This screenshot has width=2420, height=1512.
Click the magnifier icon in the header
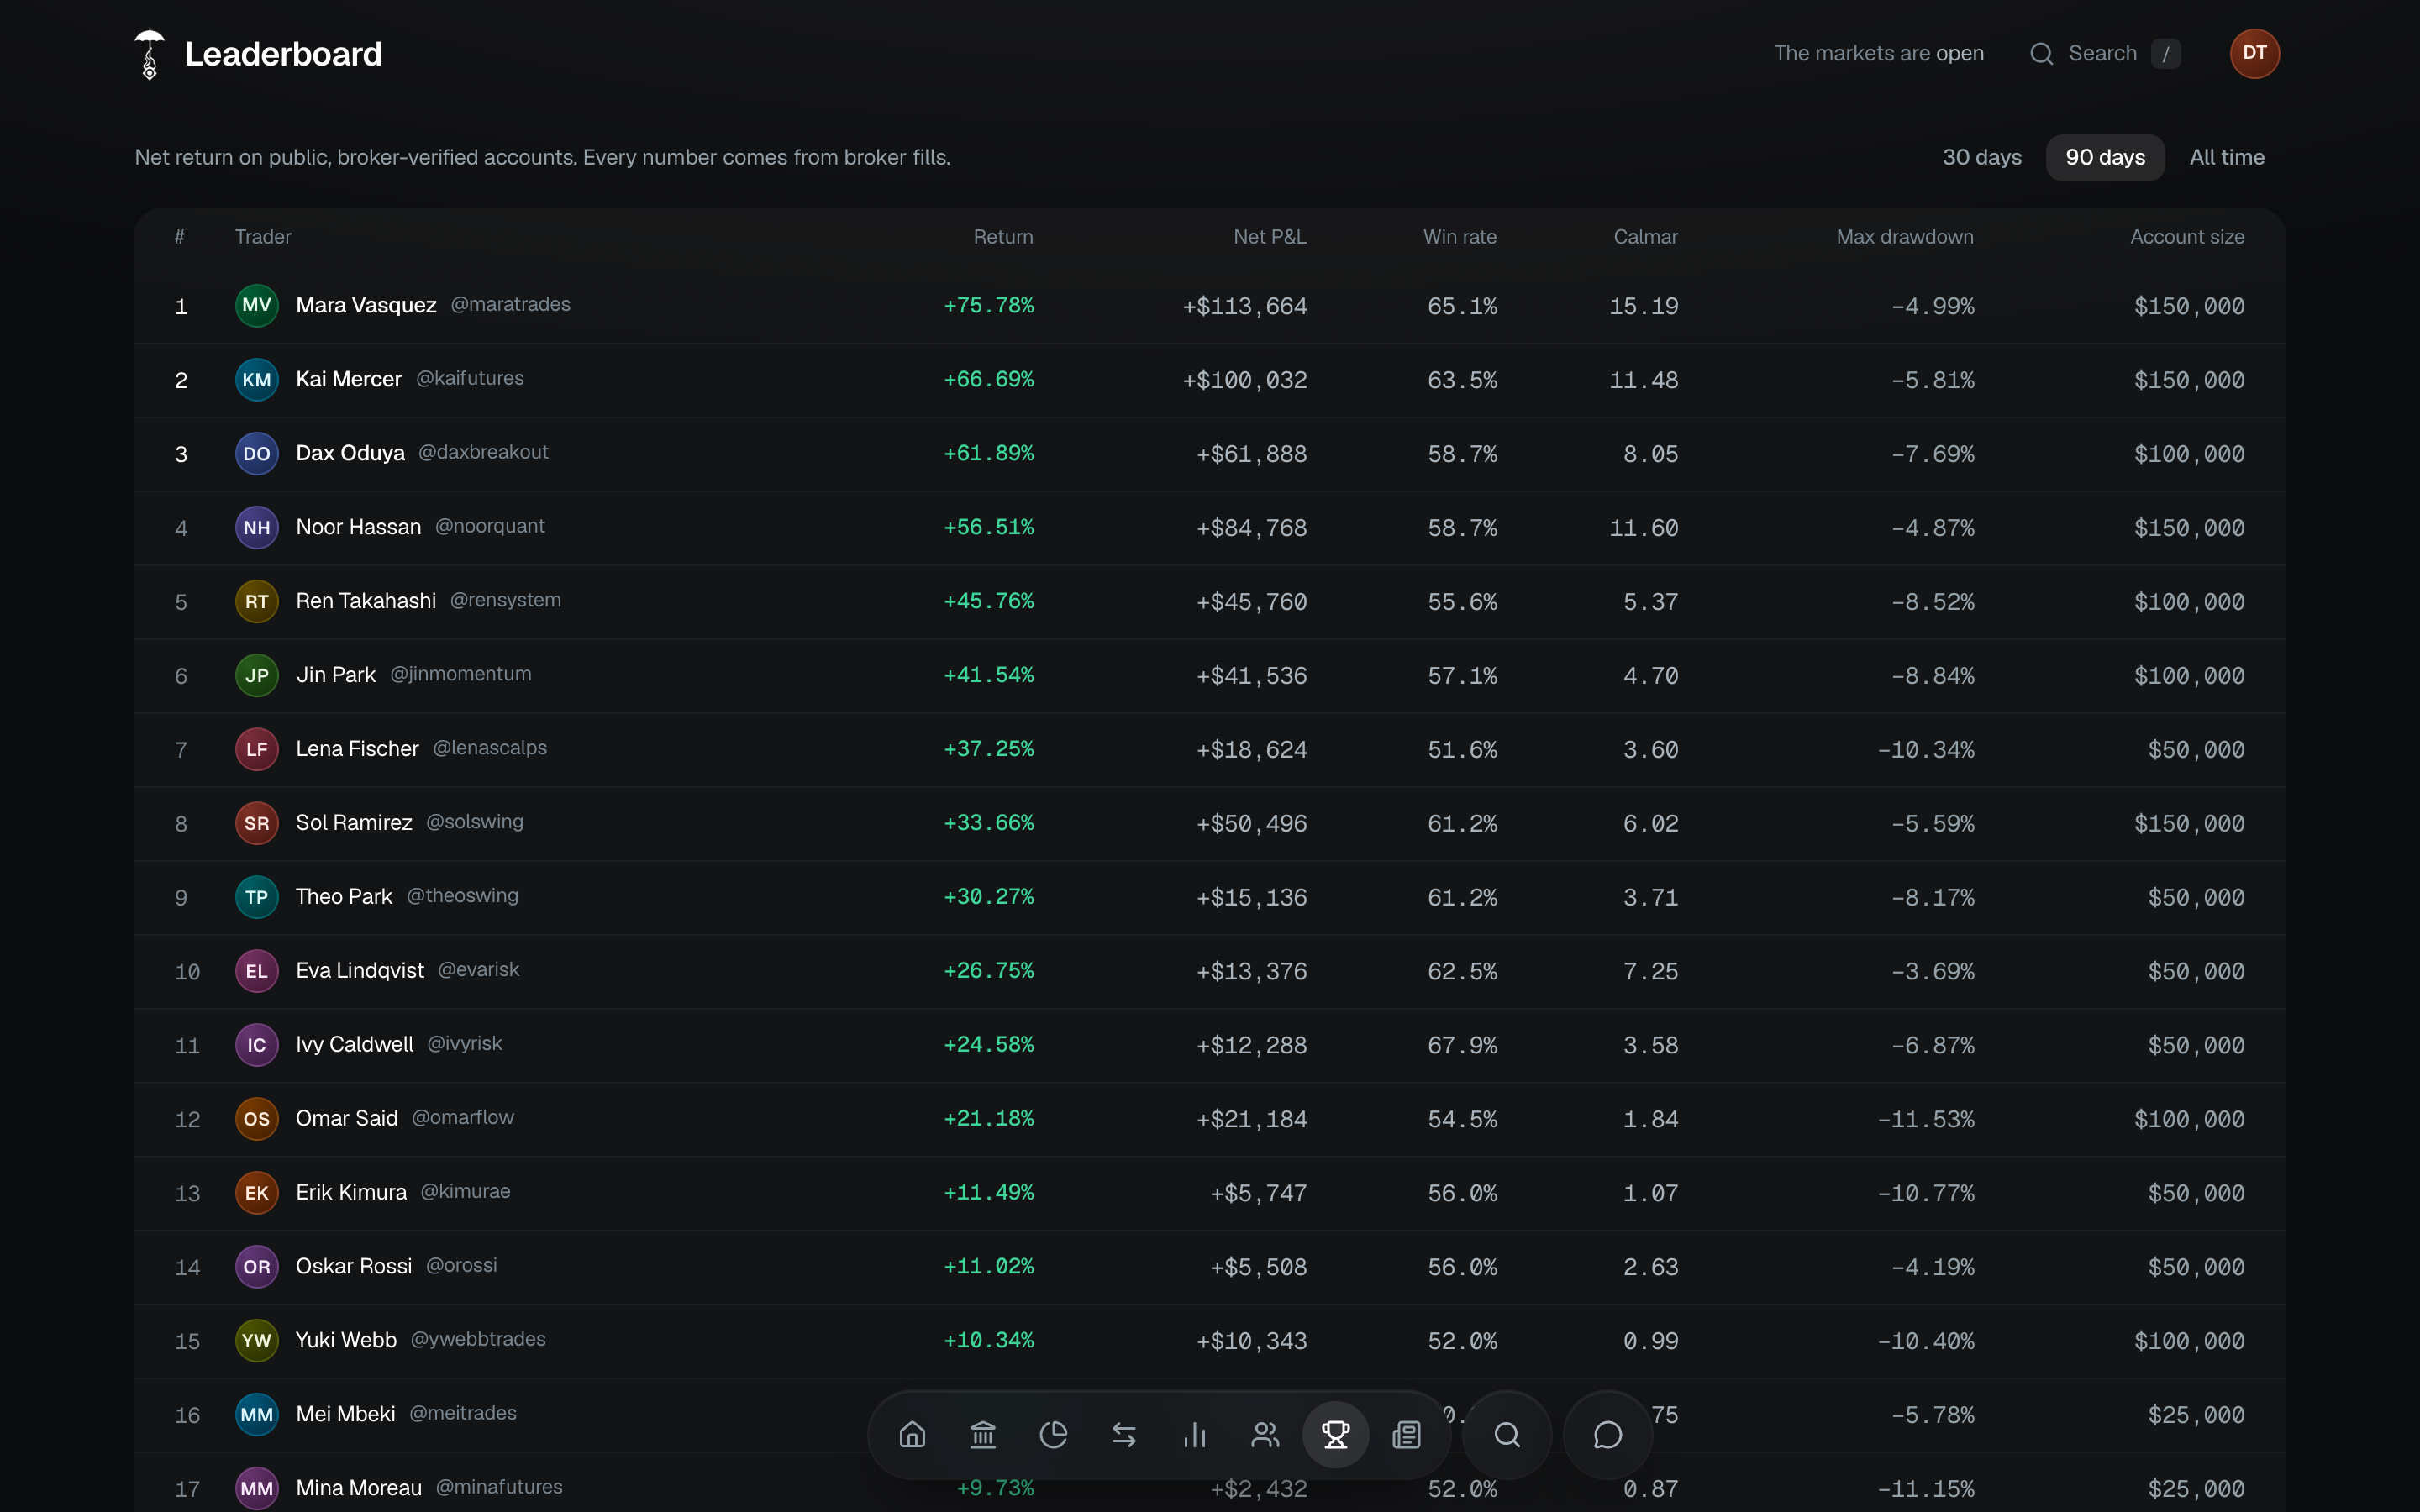[2041, 54]
